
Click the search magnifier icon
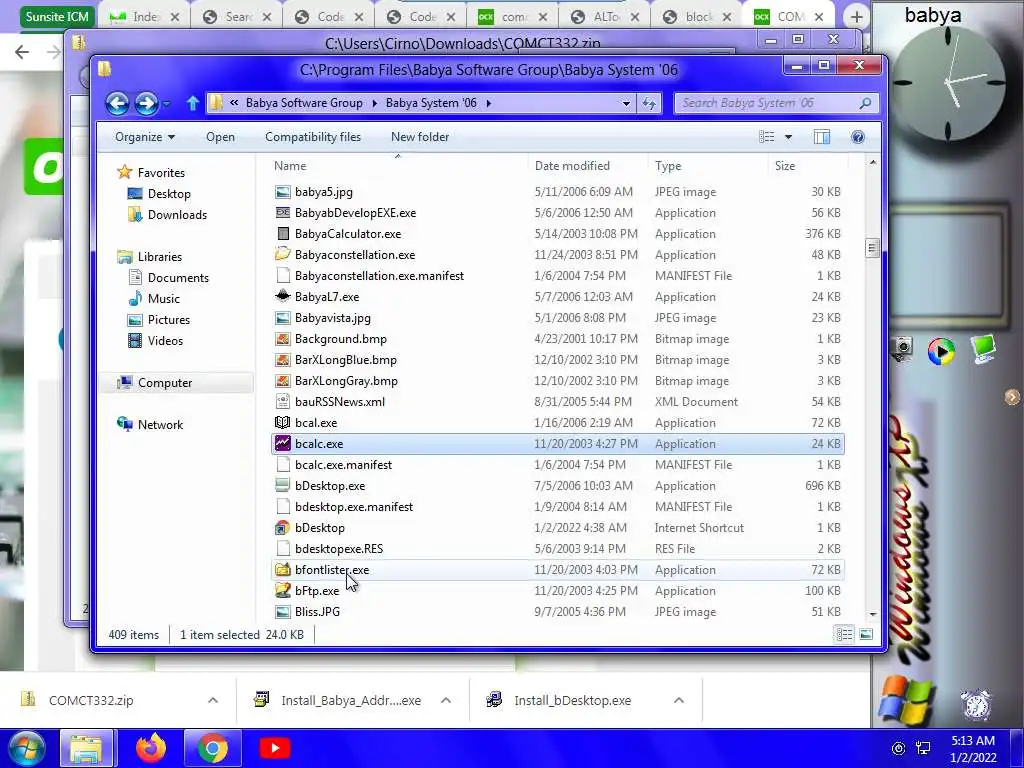click(x=865, y=103)
